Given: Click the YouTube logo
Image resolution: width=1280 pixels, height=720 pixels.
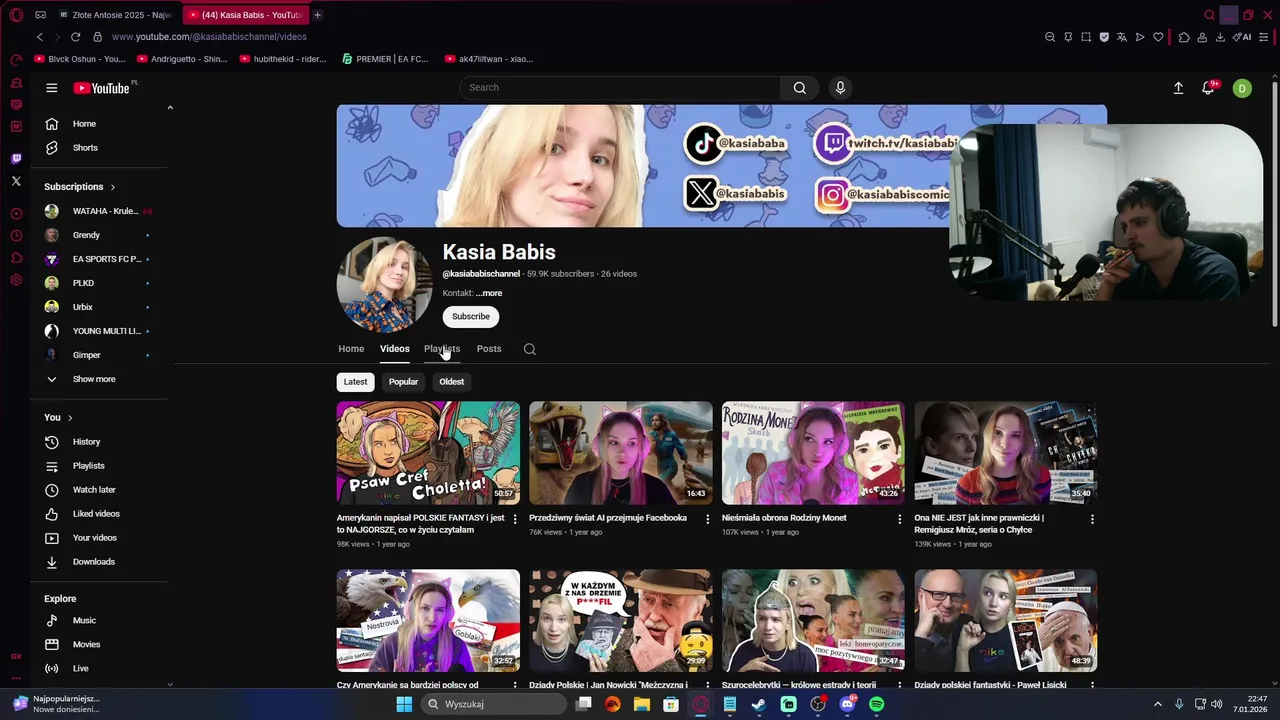Looking at the screenshot, I should [x=102, y=88].
